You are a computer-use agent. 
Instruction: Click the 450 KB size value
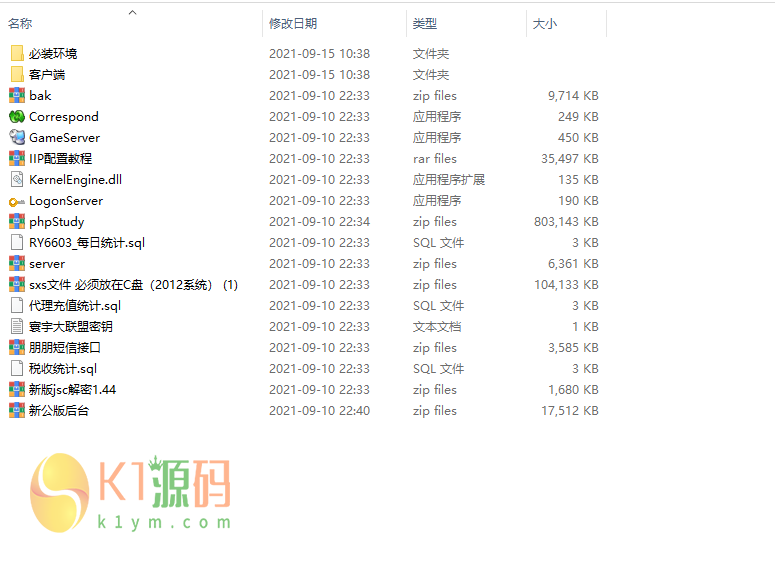pos(578,137)
